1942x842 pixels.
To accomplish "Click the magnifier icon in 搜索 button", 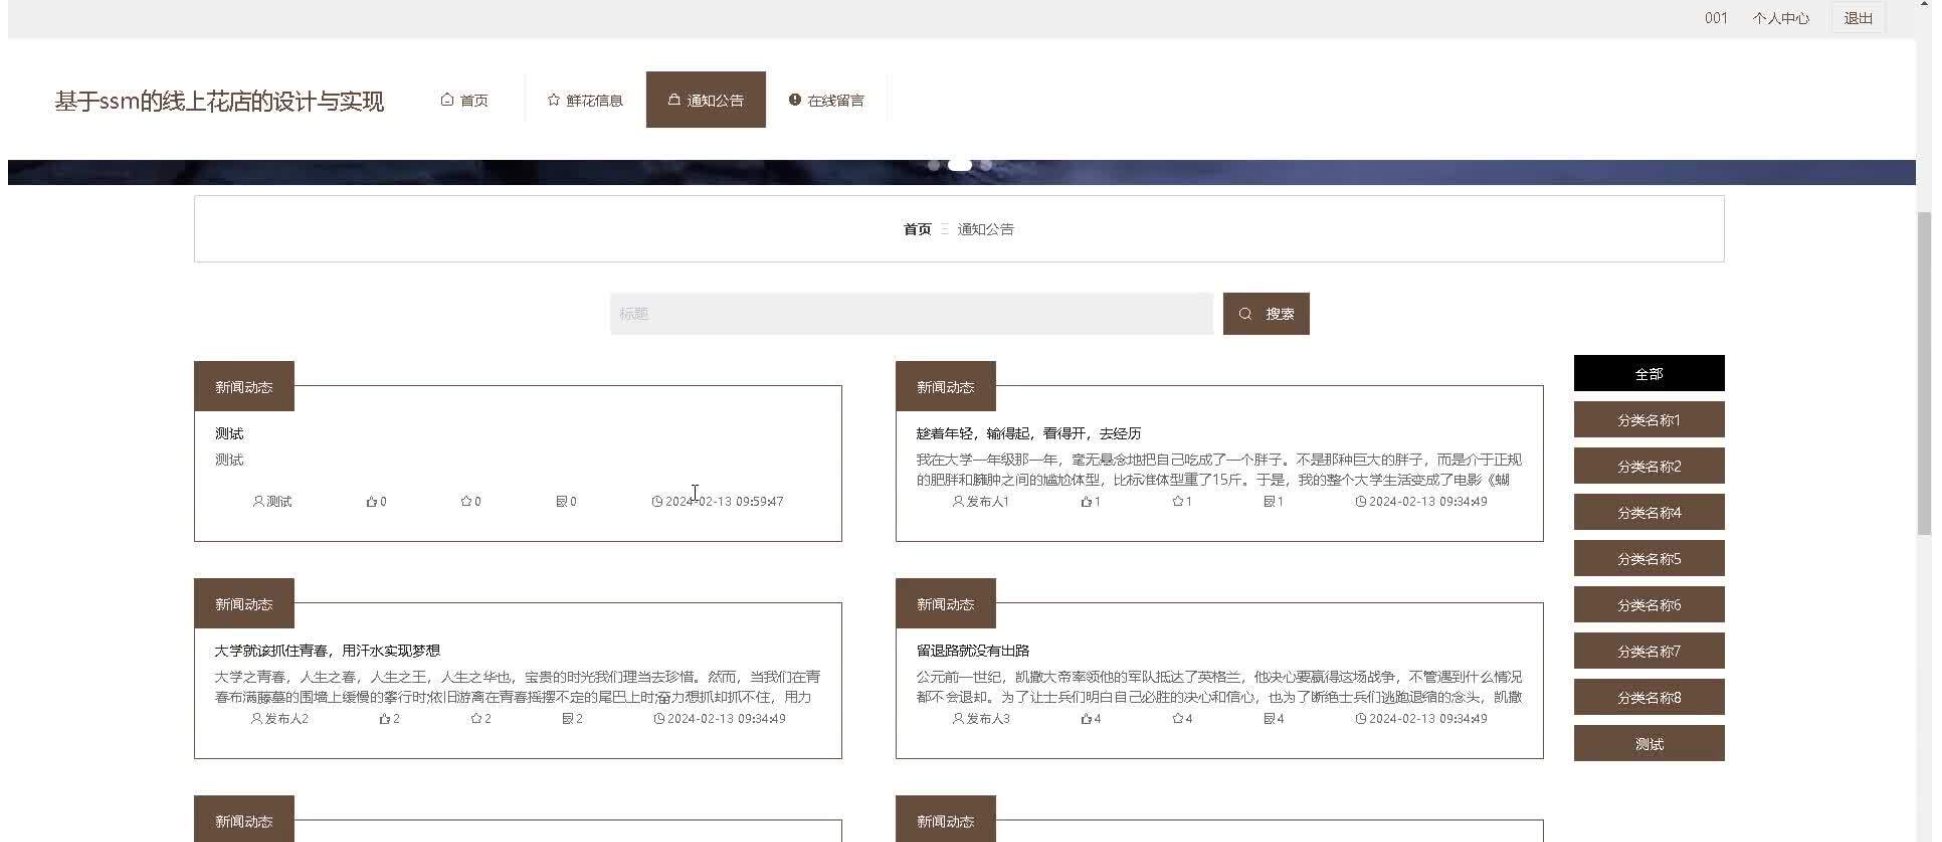I will [1245, 314].
